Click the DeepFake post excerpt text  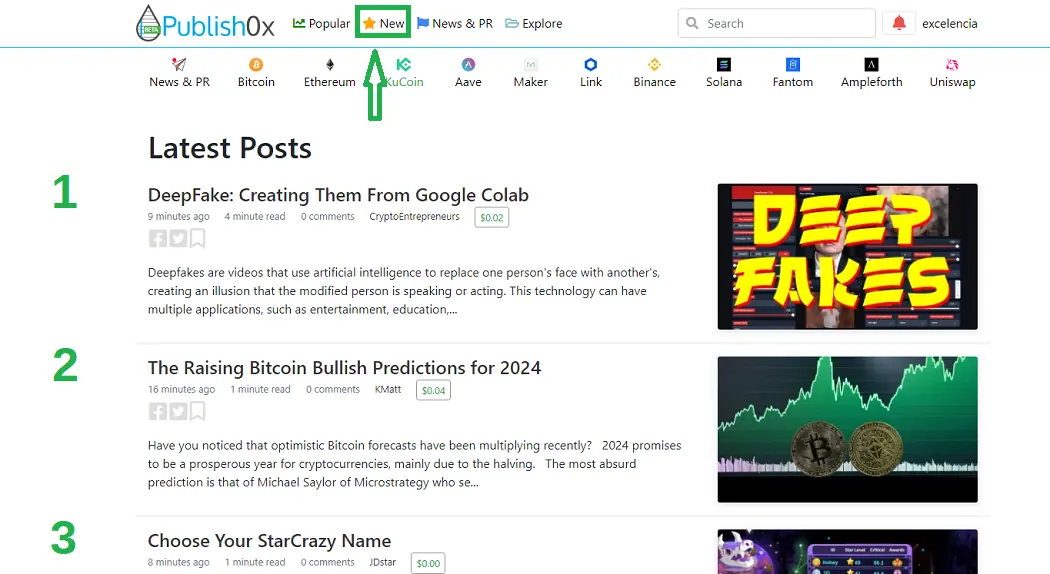[x=404, y=291]
